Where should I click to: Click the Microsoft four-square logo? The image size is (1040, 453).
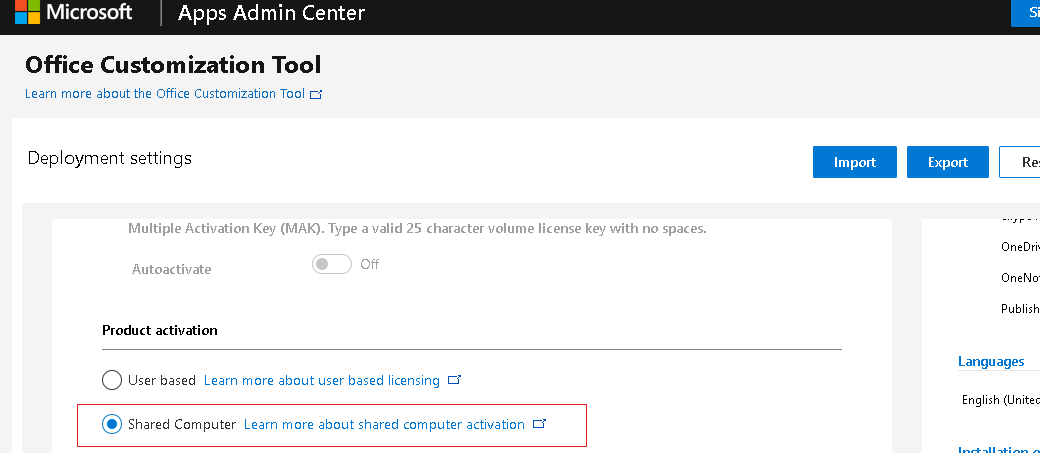tap(27, 11)
